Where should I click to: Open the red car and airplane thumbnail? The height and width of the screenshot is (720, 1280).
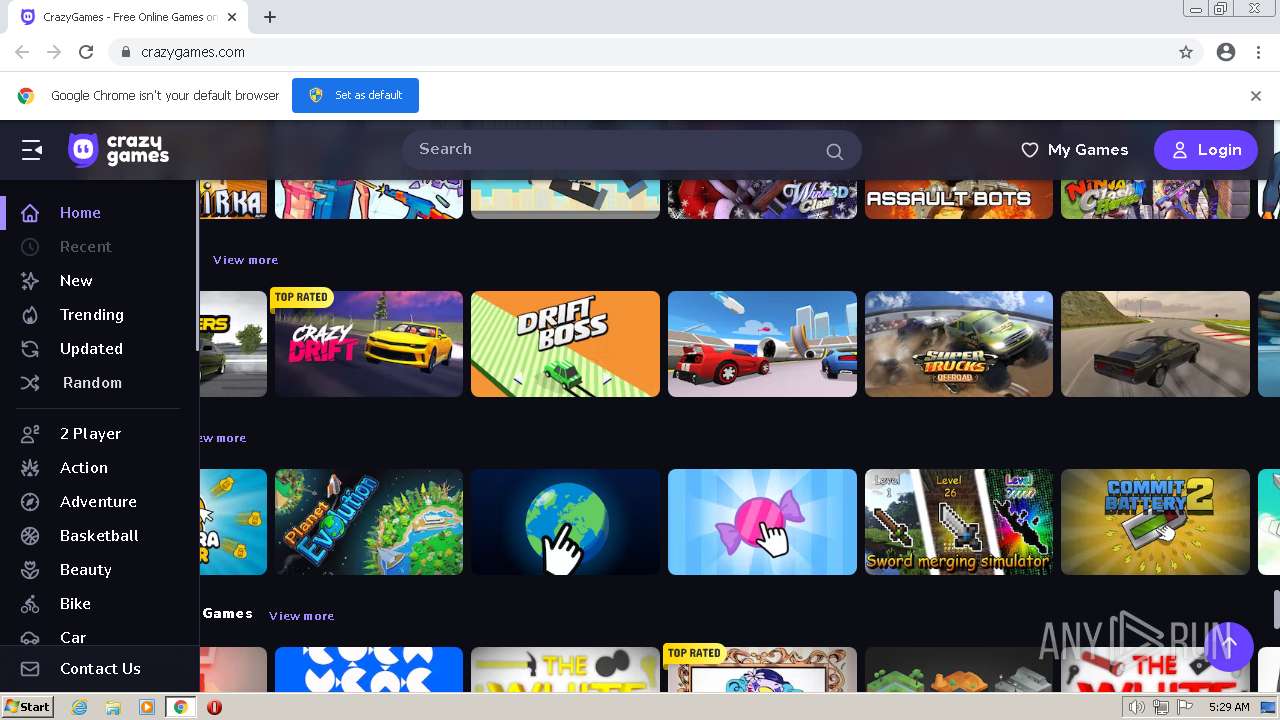(x=762, y=344)
